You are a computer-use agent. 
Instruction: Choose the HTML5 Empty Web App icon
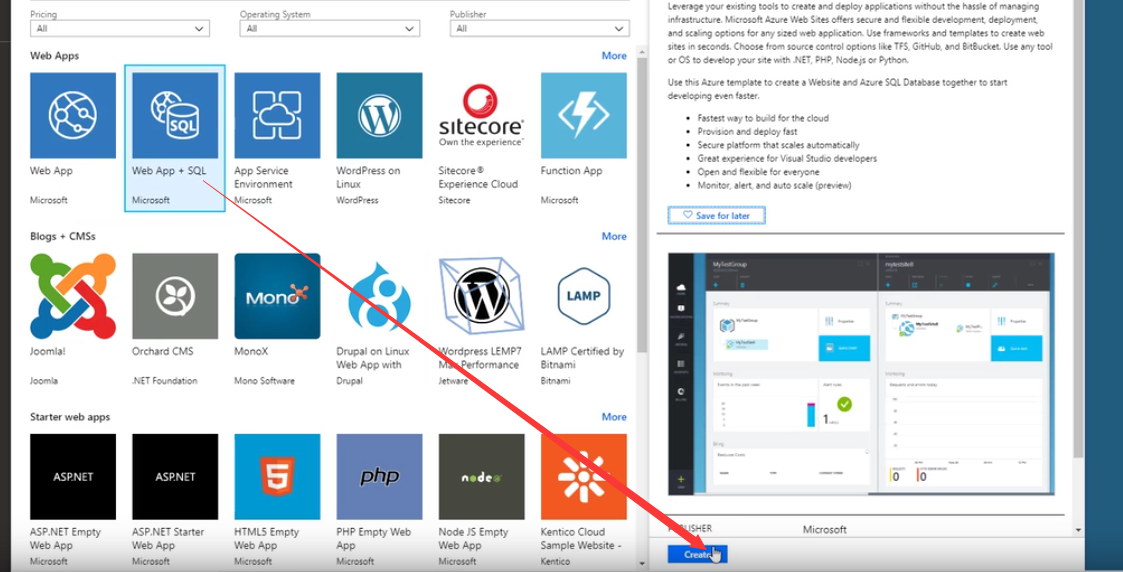277,477
